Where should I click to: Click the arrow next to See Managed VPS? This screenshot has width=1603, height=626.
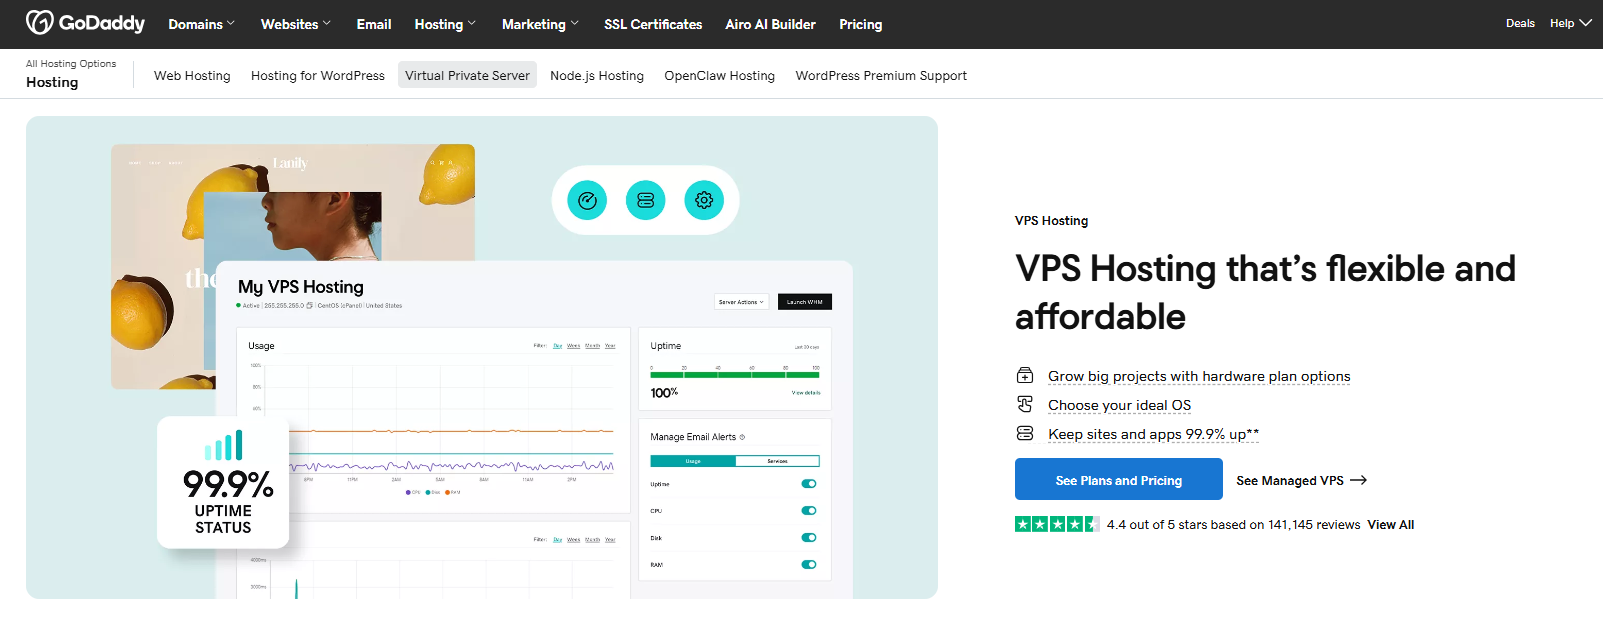1358,481
